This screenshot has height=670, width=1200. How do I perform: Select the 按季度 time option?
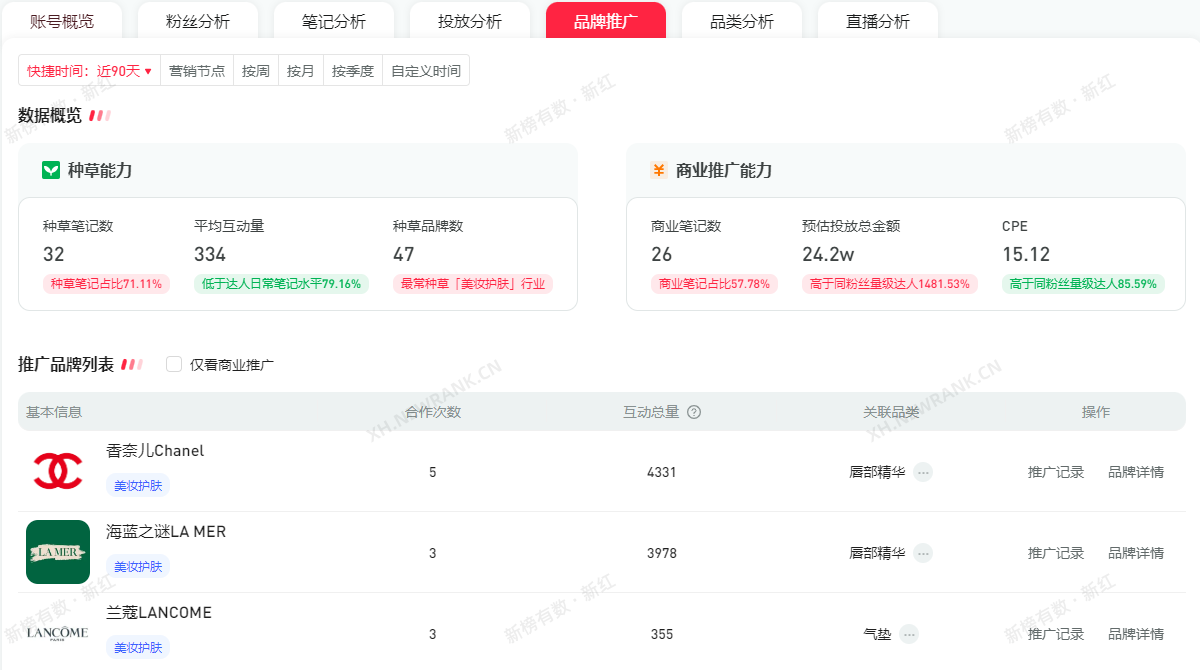353,71
